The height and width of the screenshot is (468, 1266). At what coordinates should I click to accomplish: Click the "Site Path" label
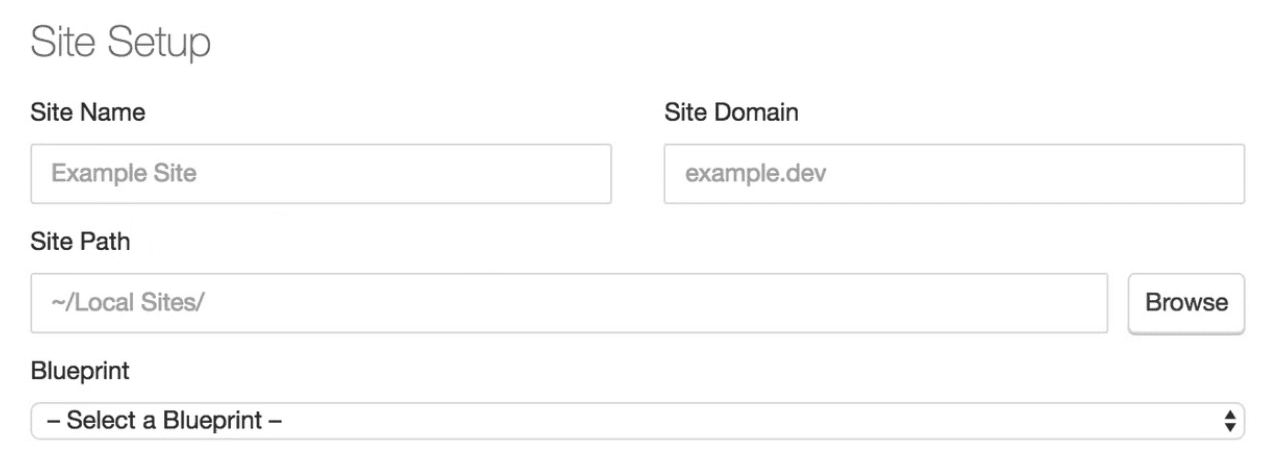(x=81, y=241)
